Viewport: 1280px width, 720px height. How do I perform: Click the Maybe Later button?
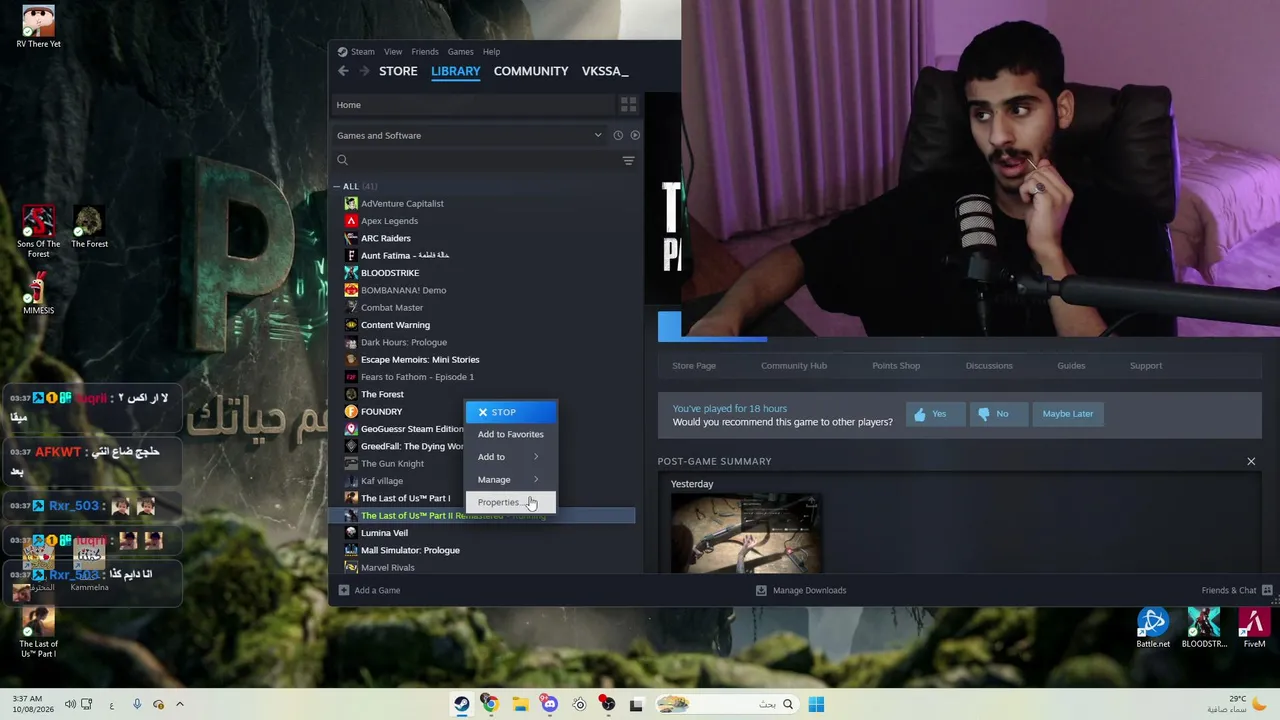(1068, 414)
